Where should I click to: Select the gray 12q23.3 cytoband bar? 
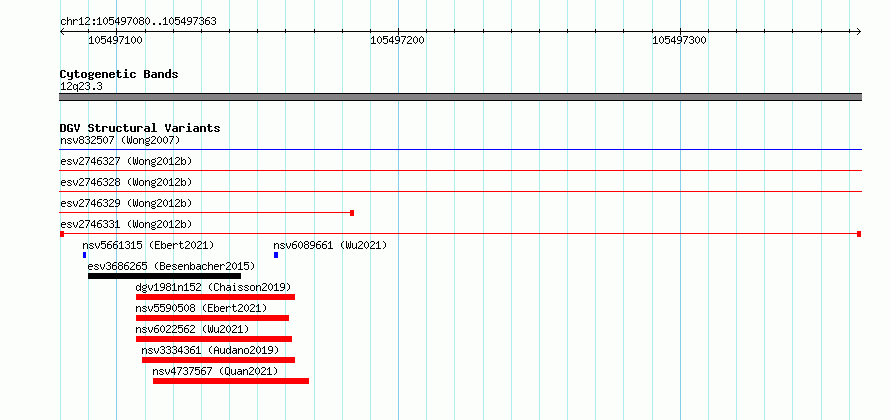pos(460,97)
